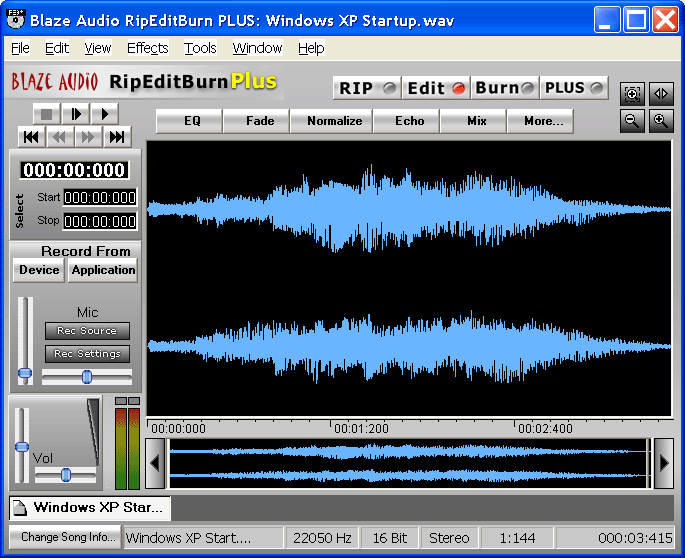Record from Device button
The image size is (685, 558).
(x=39, y=270)
